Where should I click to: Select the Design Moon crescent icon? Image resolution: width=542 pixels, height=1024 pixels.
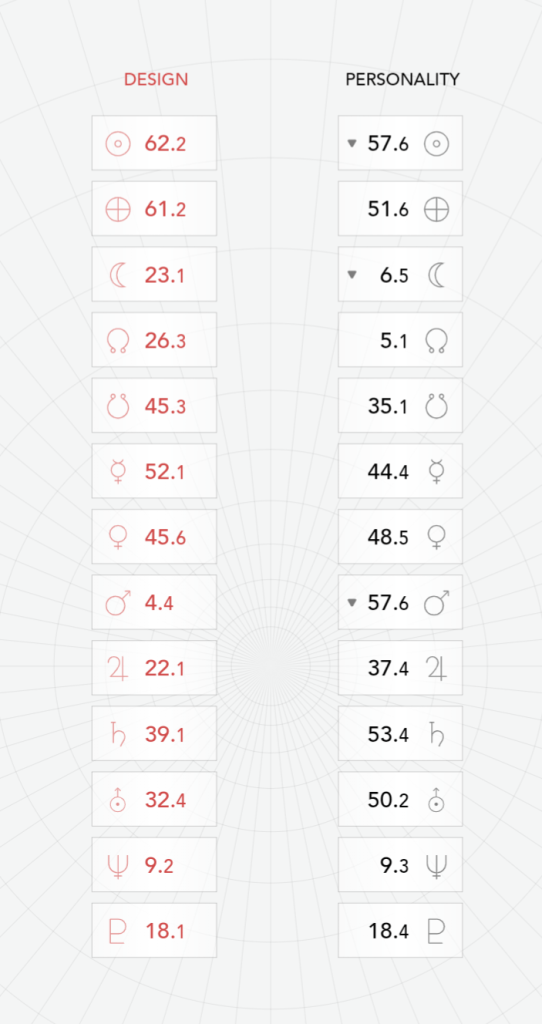click(118, 275)
